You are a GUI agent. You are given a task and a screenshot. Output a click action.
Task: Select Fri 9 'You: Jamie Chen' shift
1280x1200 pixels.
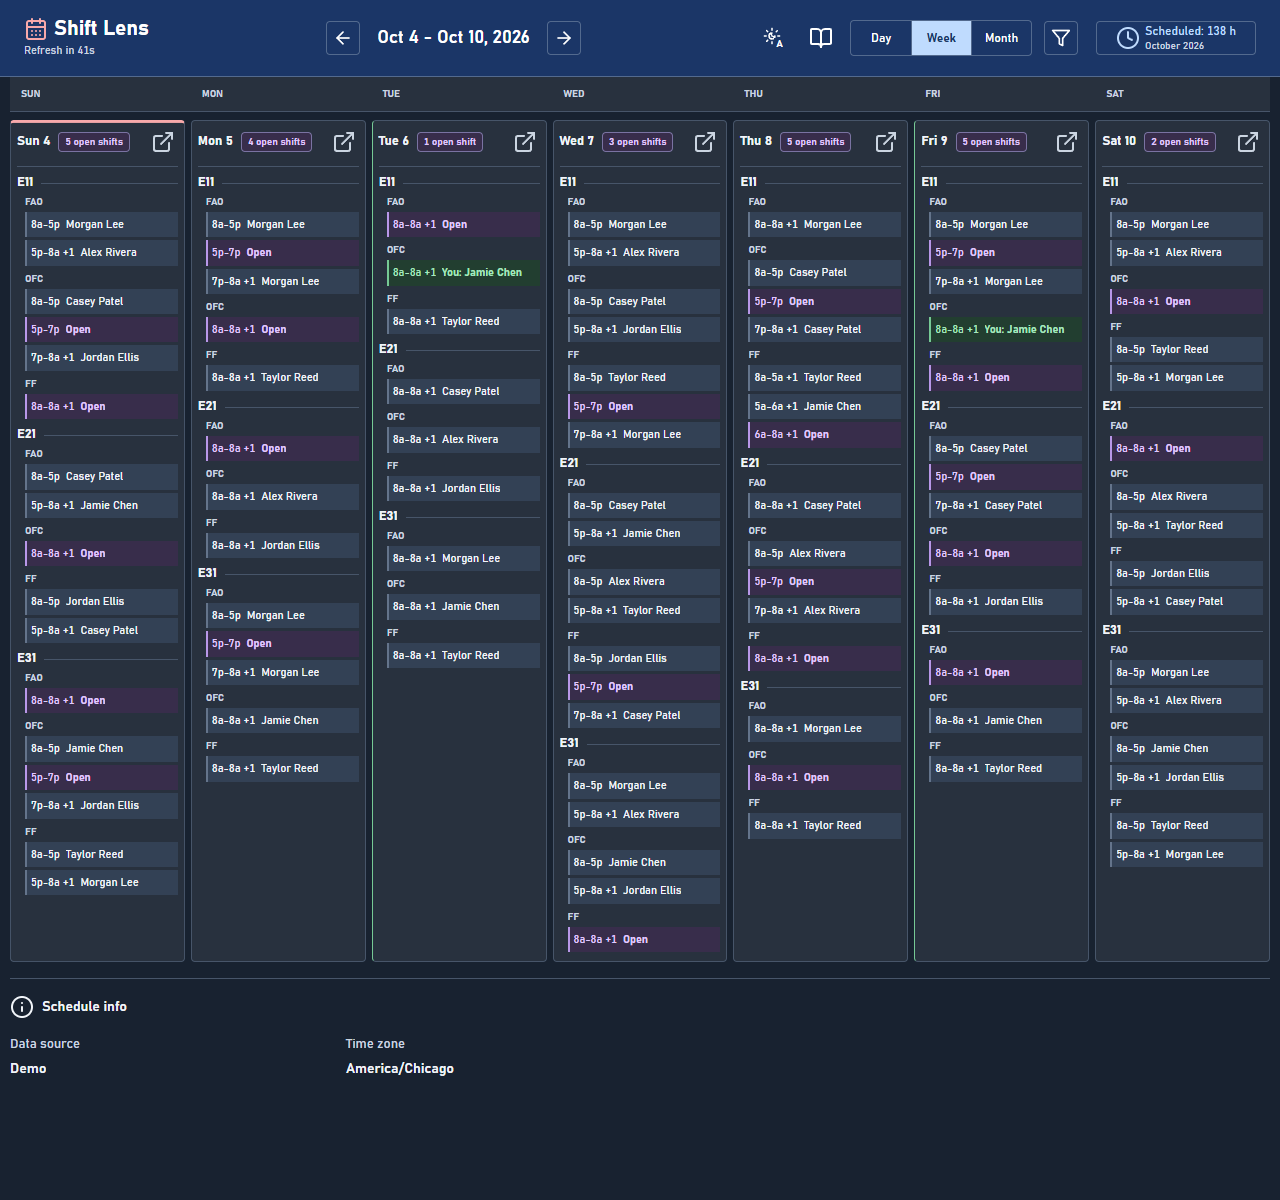pyautogui.click(x=1006, y=330)
